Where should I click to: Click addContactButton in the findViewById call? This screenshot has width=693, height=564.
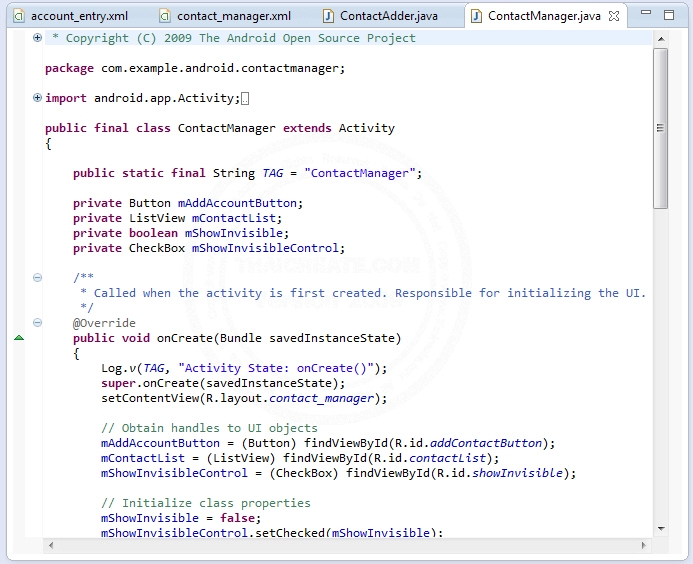(486, 443)
